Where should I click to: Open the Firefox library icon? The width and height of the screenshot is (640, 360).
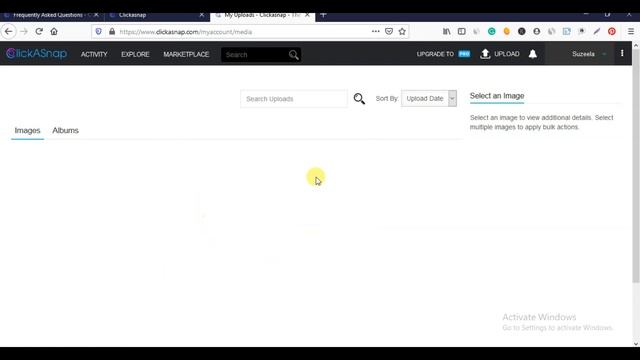pos(447,31)
